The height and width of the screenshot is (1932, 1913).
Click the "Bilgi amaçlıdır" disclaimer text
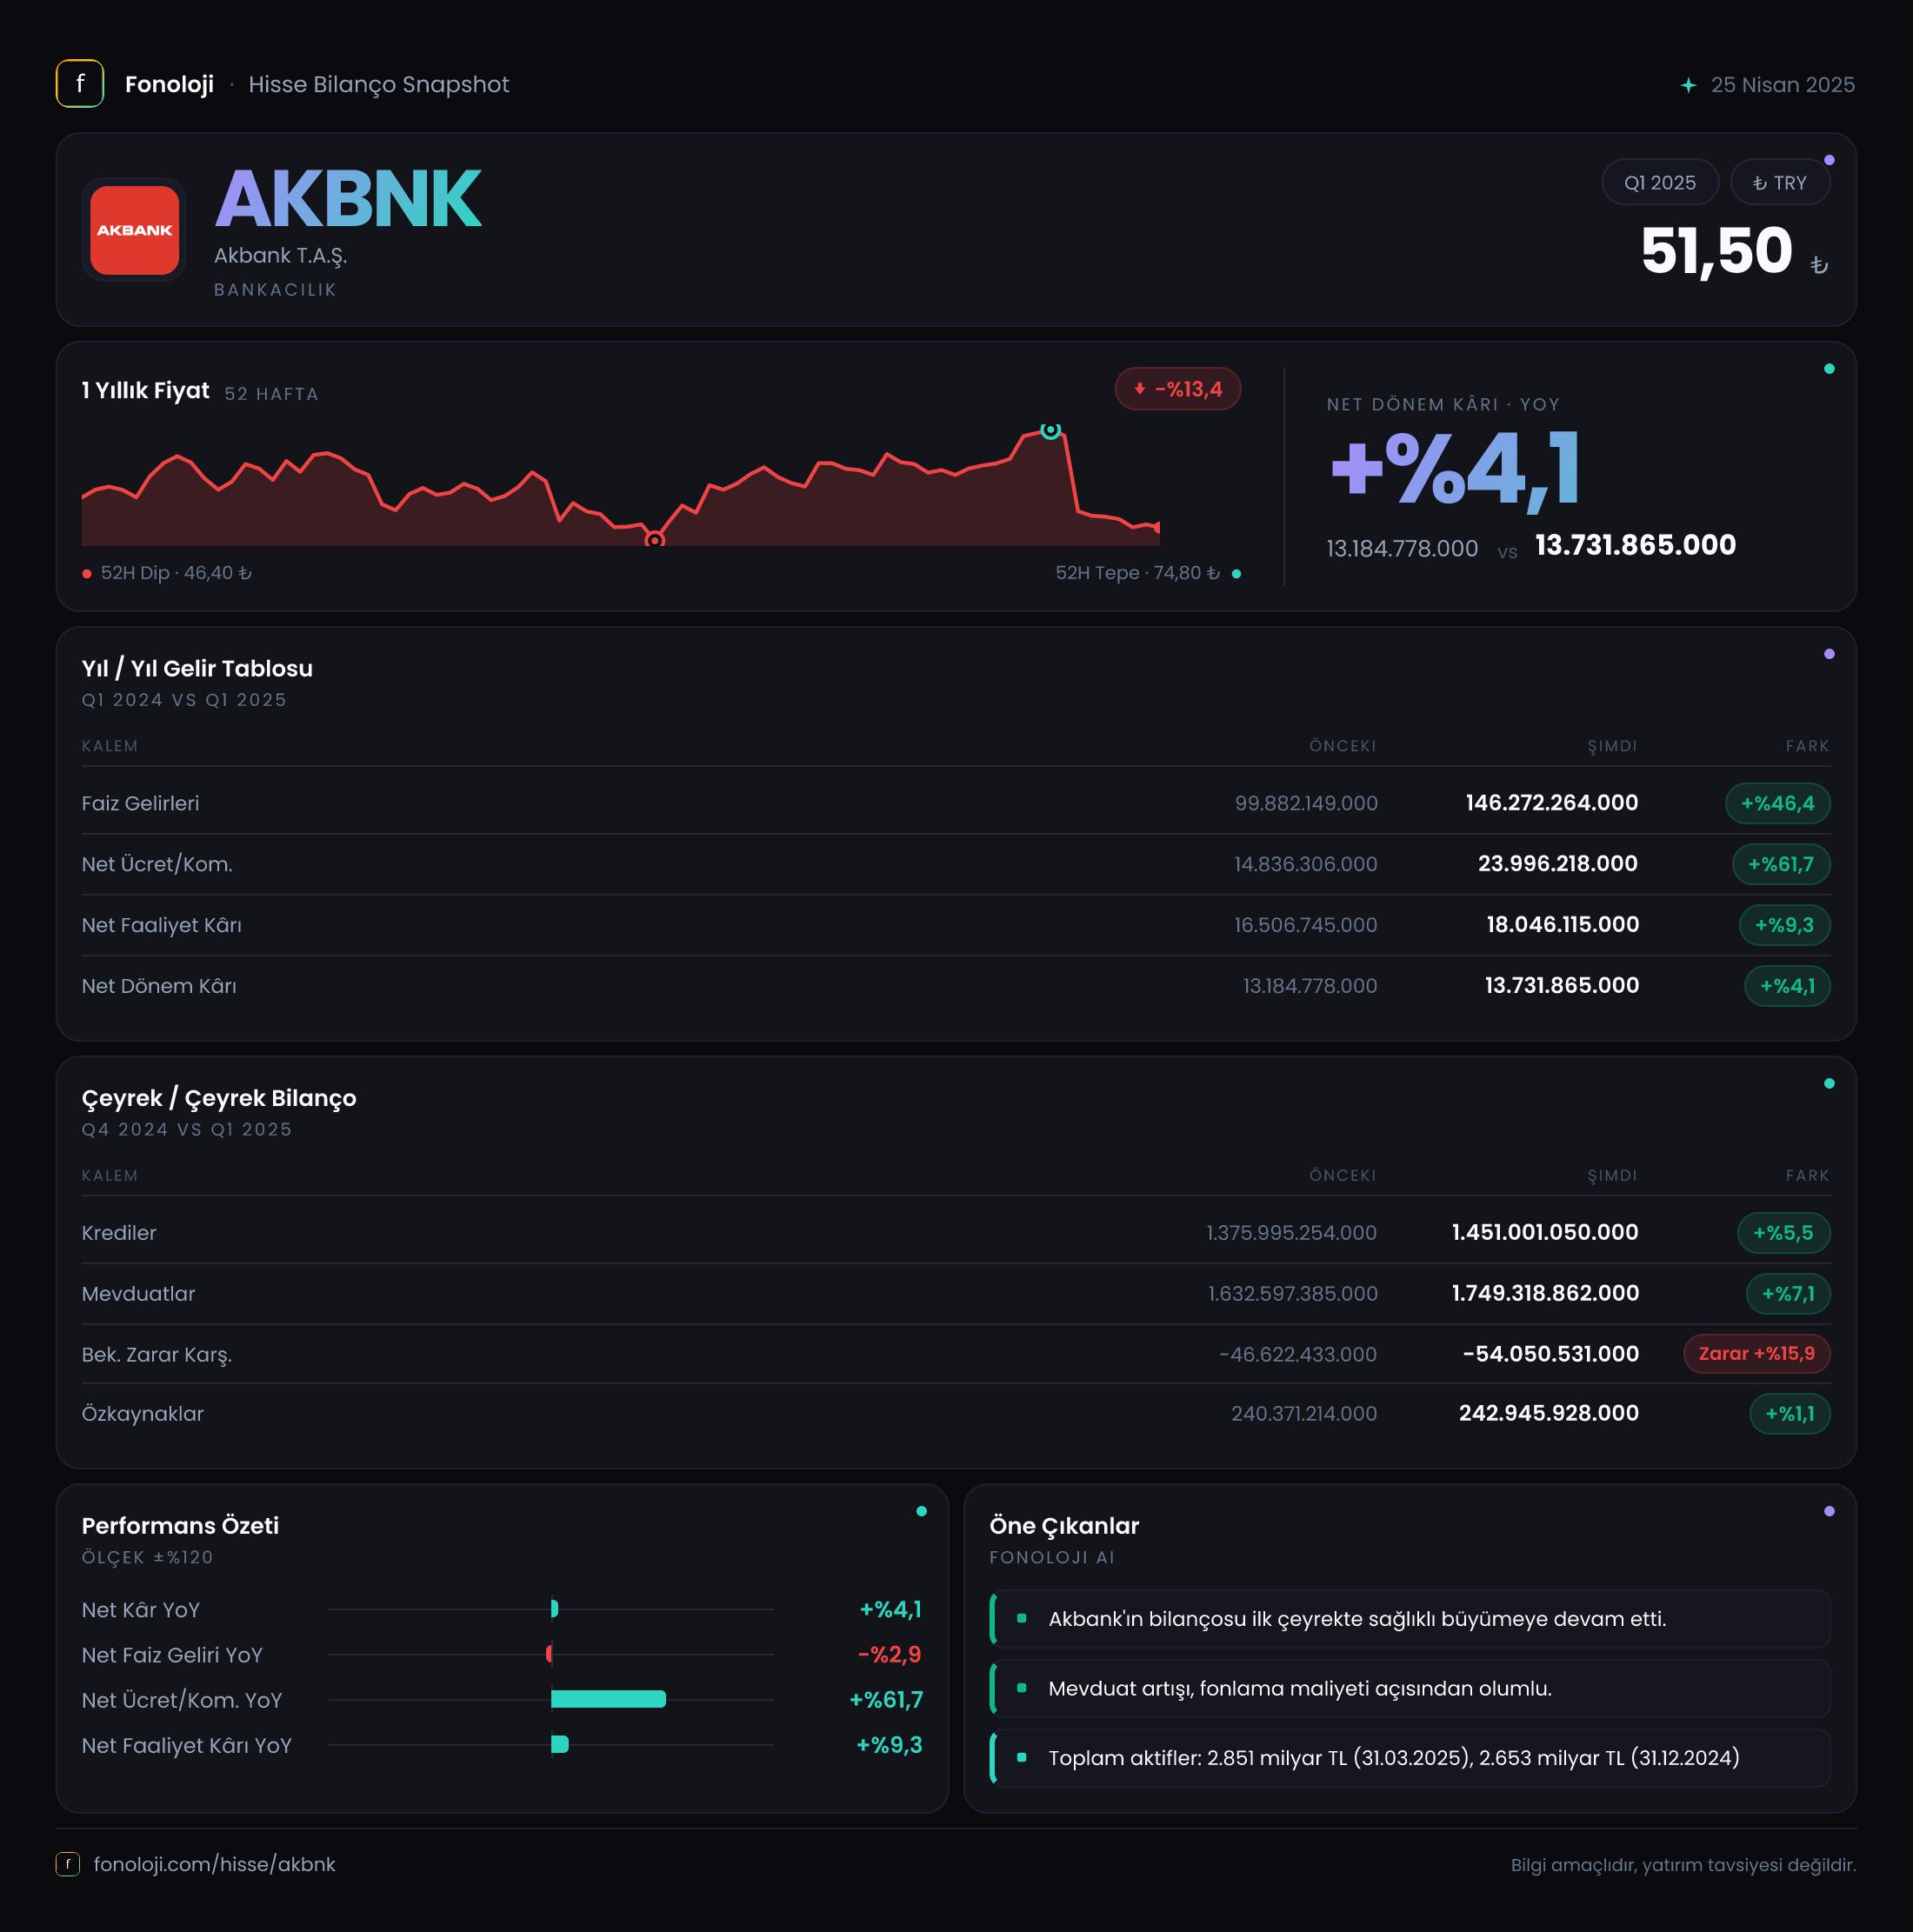(x=1683, y=1865)
